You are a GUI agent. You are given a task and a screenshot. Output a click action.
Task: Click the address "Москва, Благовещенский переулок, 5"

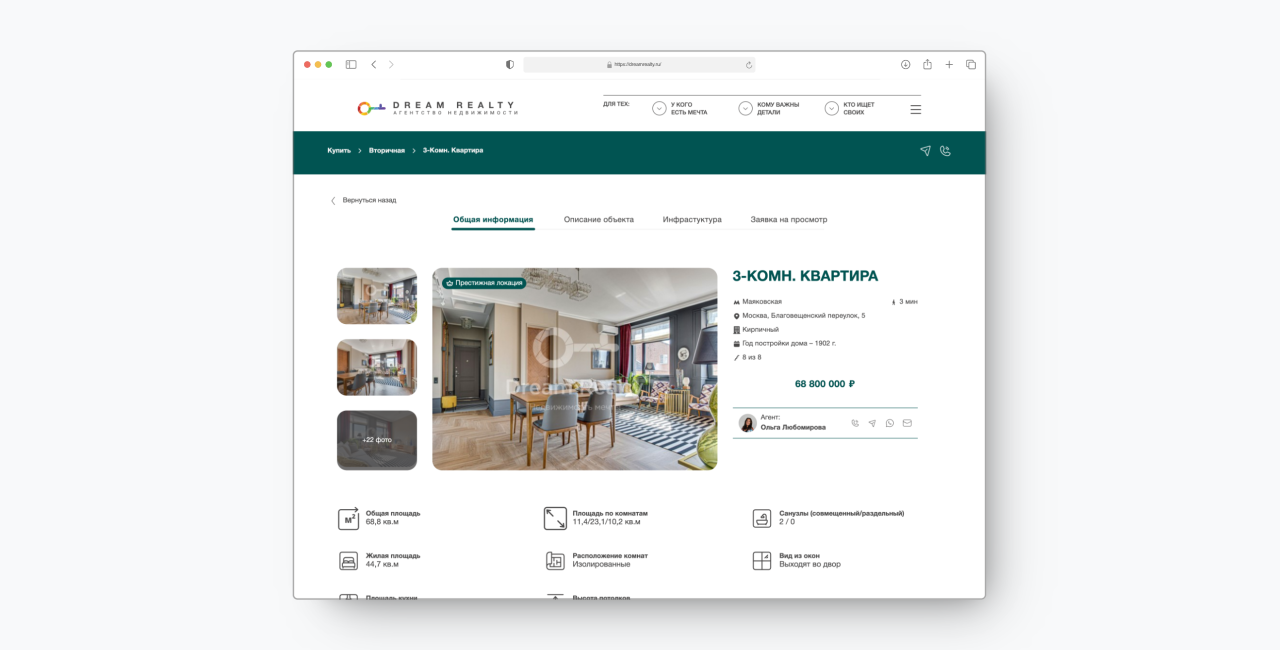coord(804,316)
